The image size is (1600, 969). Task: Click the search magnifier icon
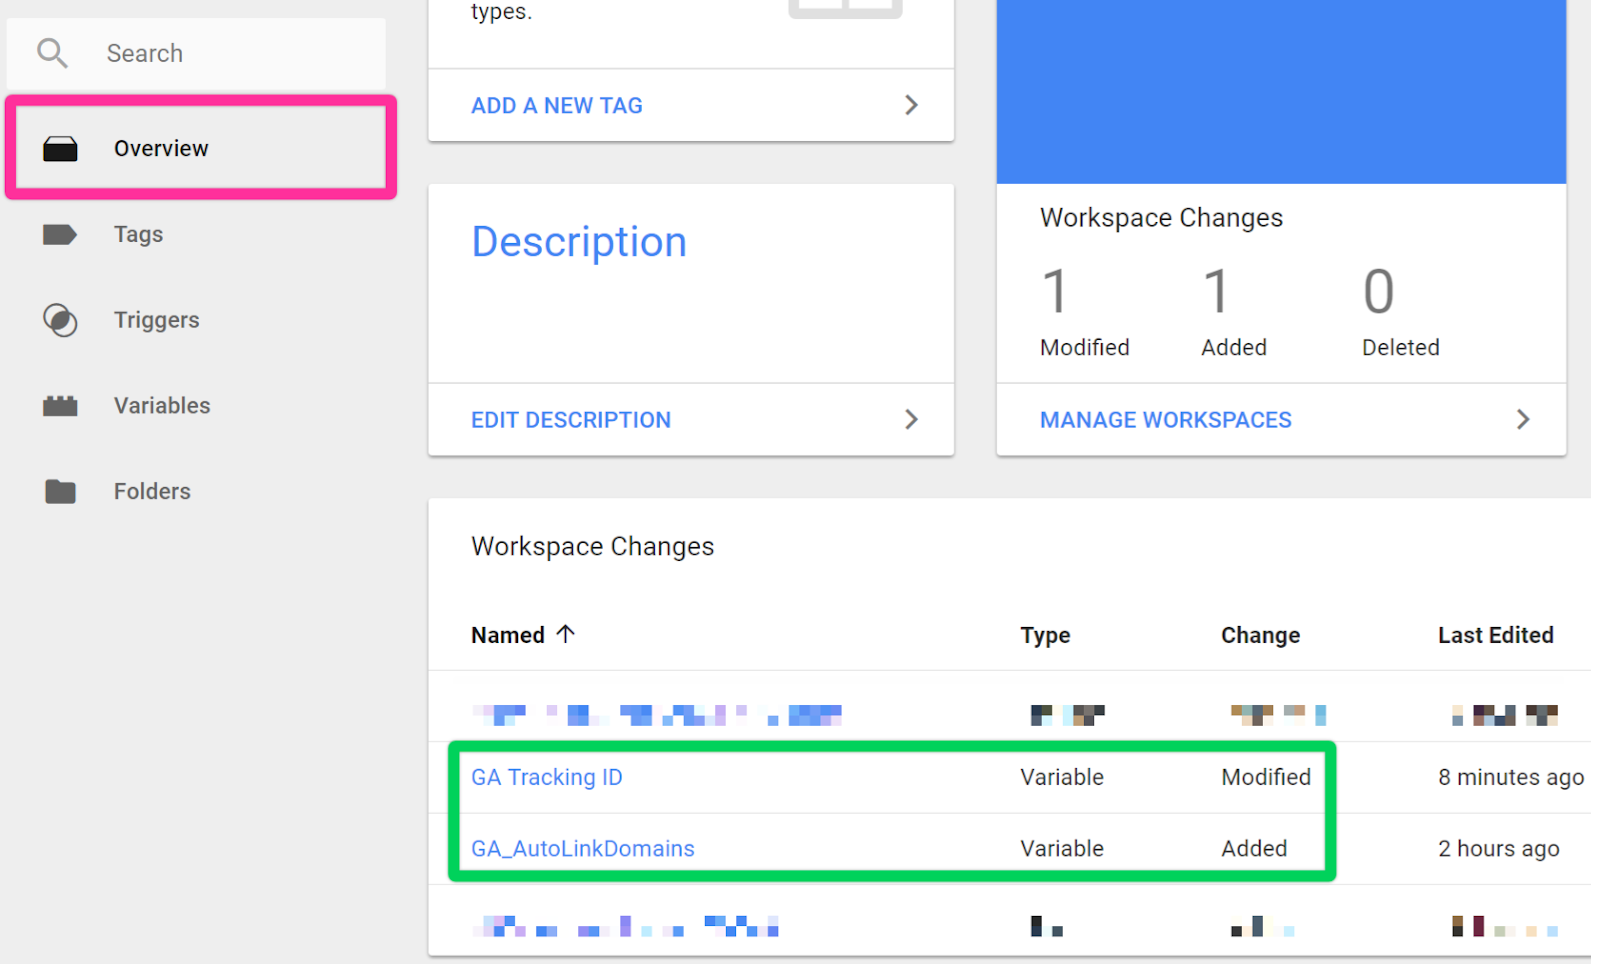52,53
